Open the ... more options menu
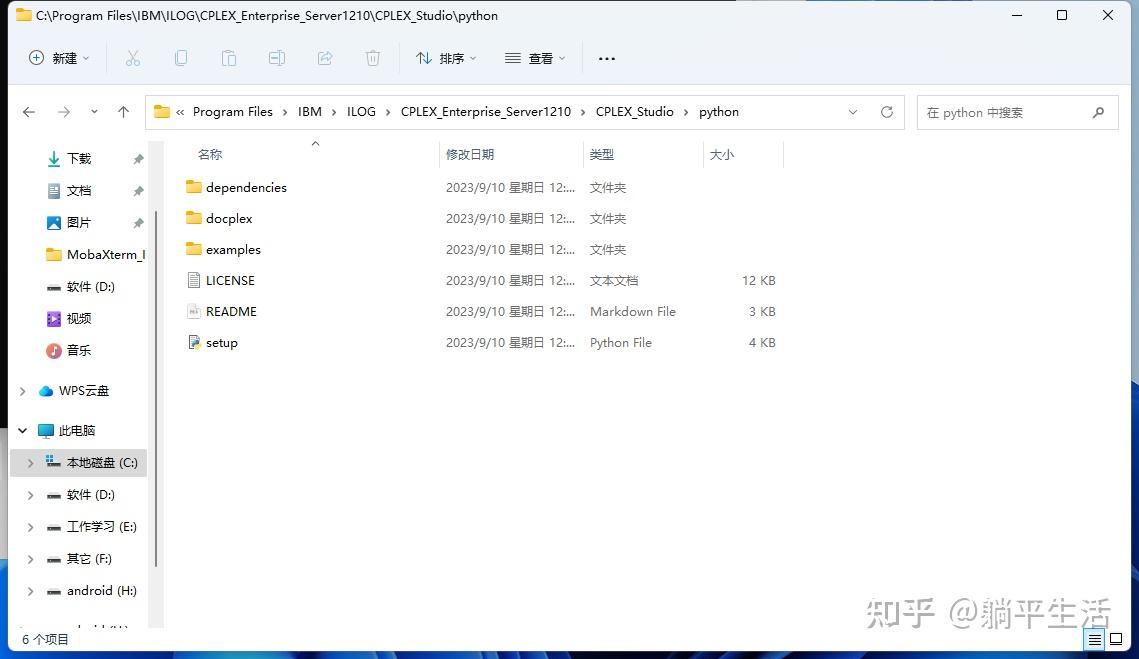The width and height of the screenshot is (1139, 659). tap(606, 59)
